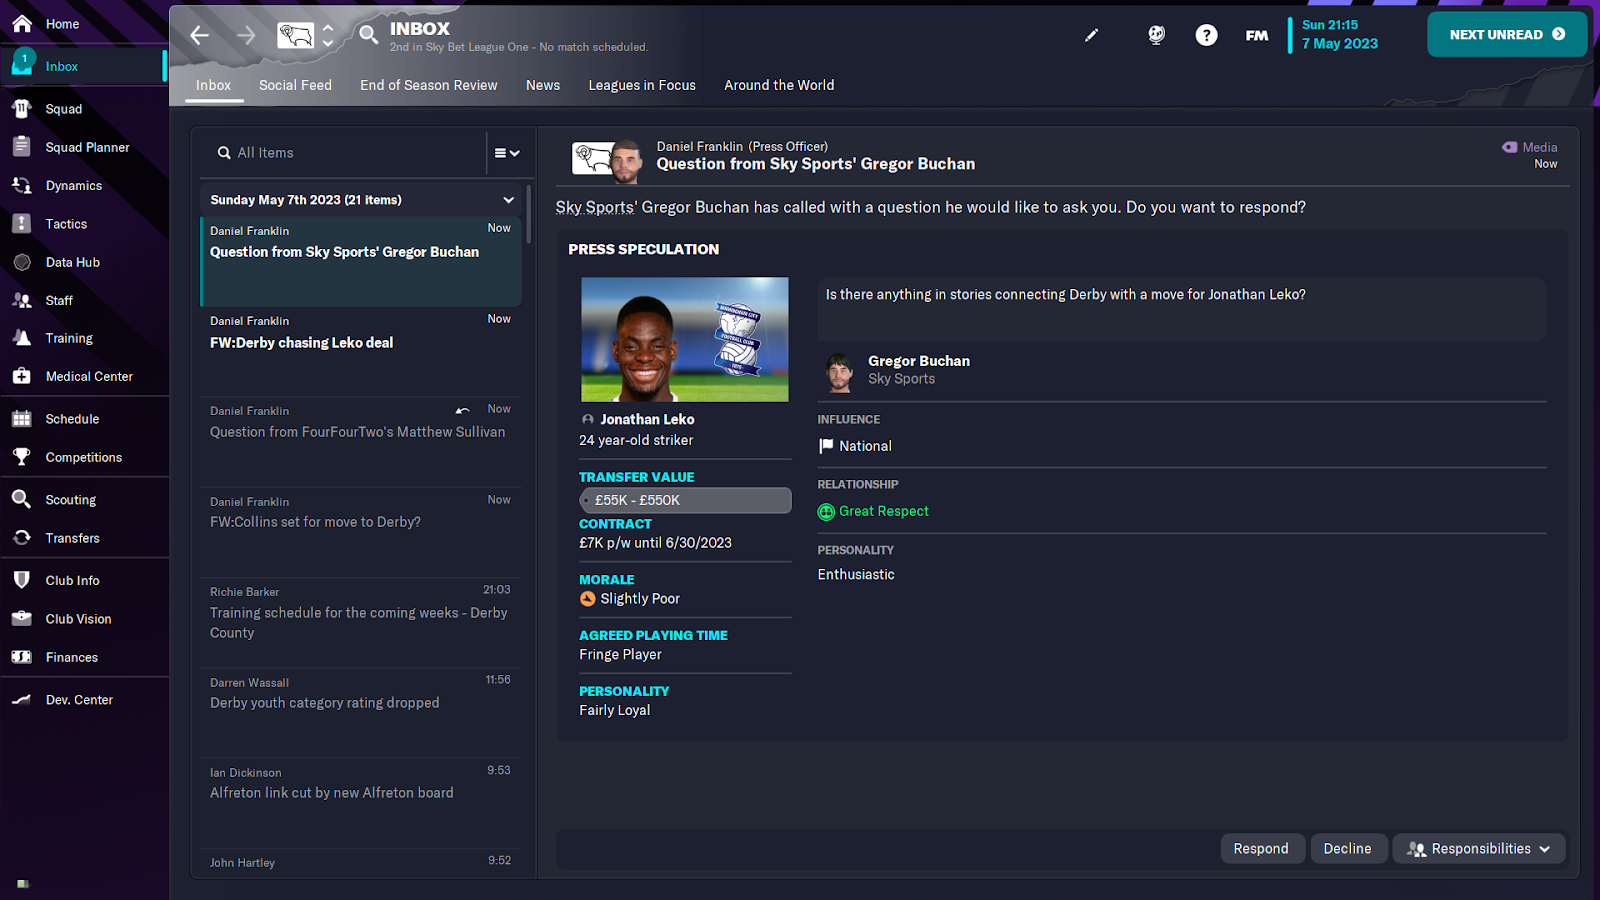Click the Next Unread button
This screenshot has width=1600, height=900.
click(x=1507, y=34)
